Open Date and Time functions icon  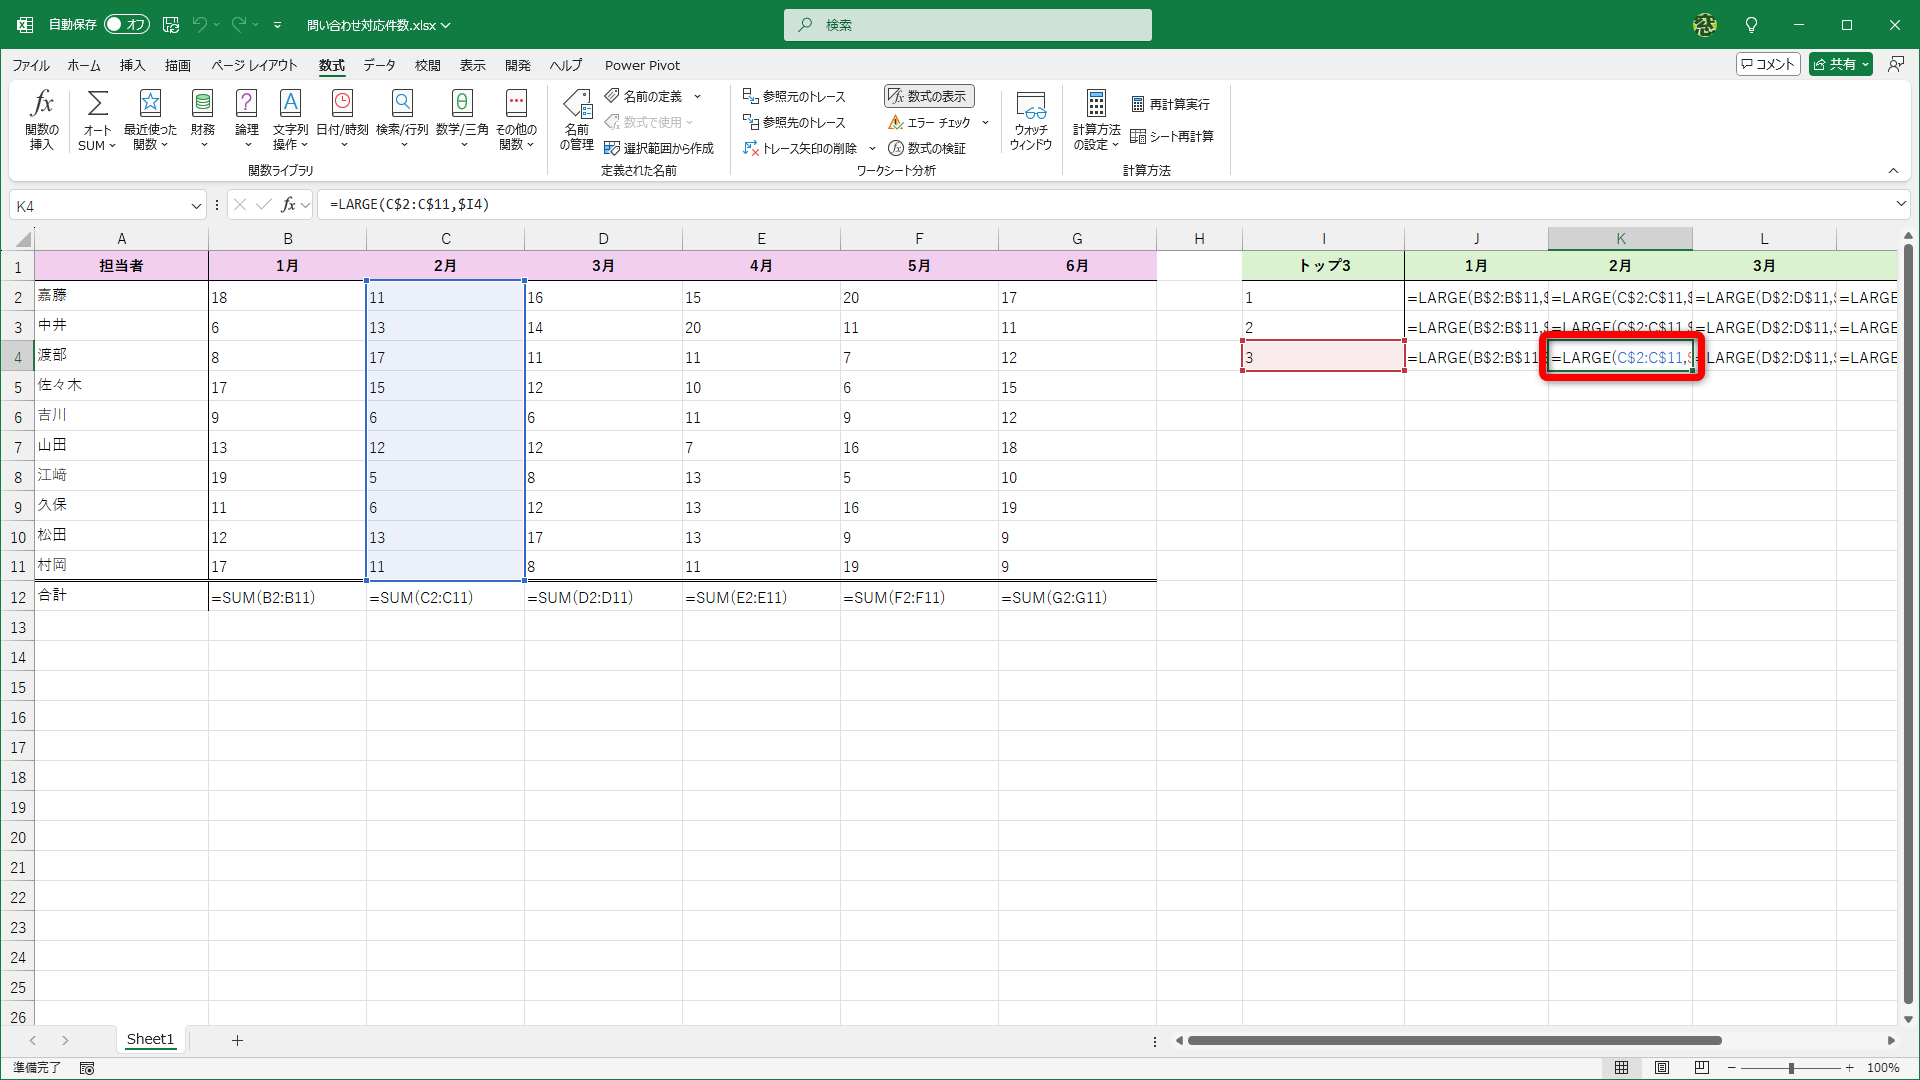(x=342, y=104)
